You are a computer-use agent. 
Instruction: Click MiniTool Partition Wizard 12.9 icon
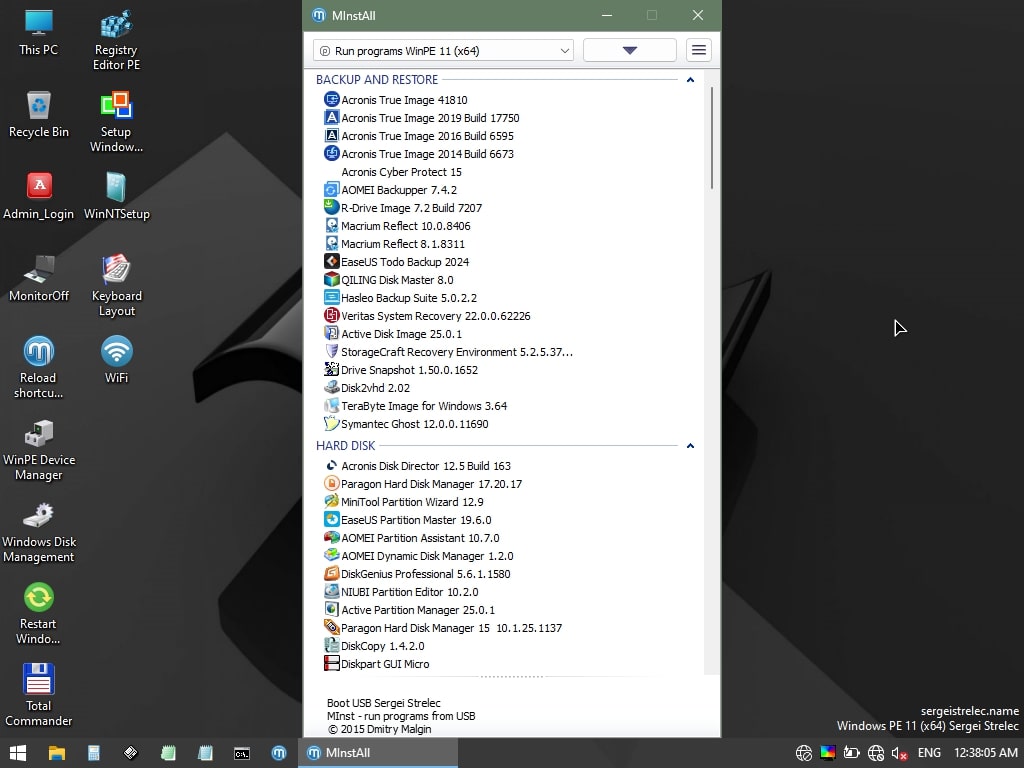pos(332,502)
